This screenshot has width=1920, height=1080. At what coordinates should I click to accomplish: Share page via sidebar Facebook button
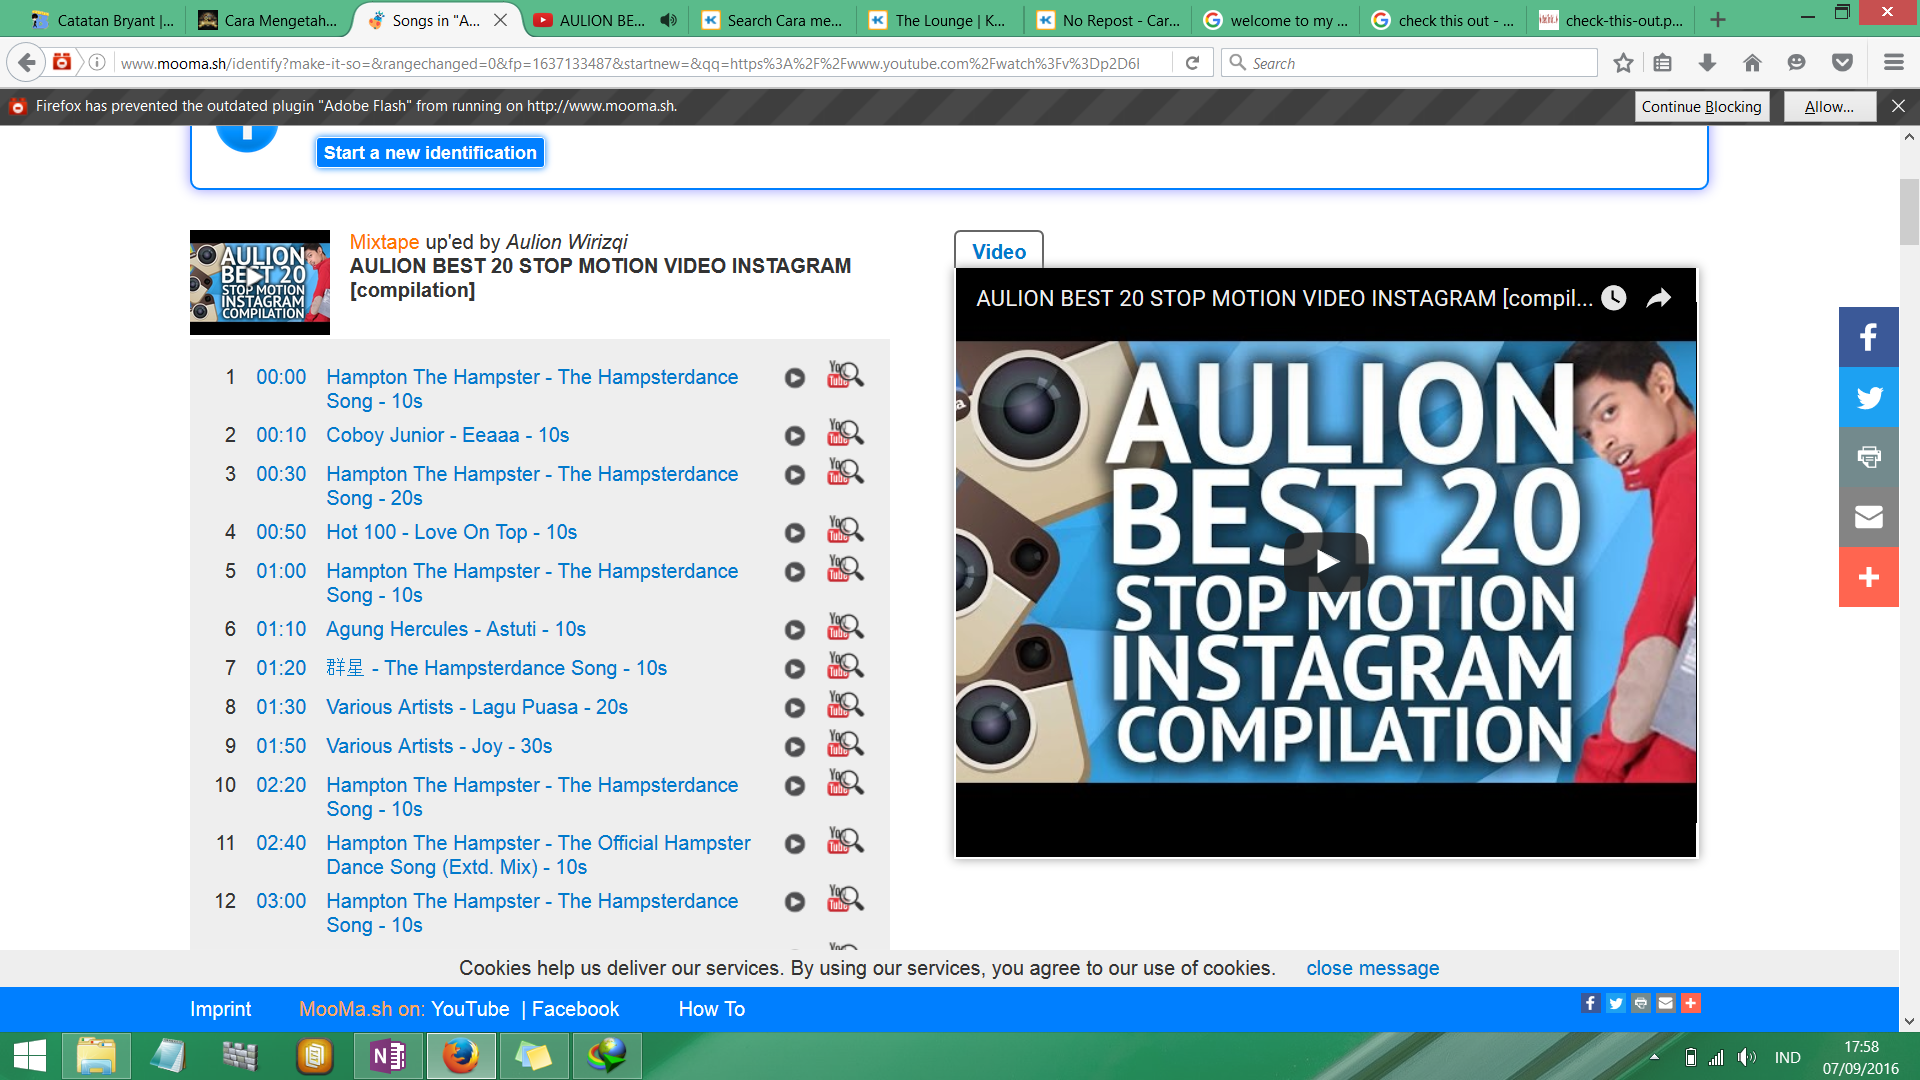coord(1868,337)
